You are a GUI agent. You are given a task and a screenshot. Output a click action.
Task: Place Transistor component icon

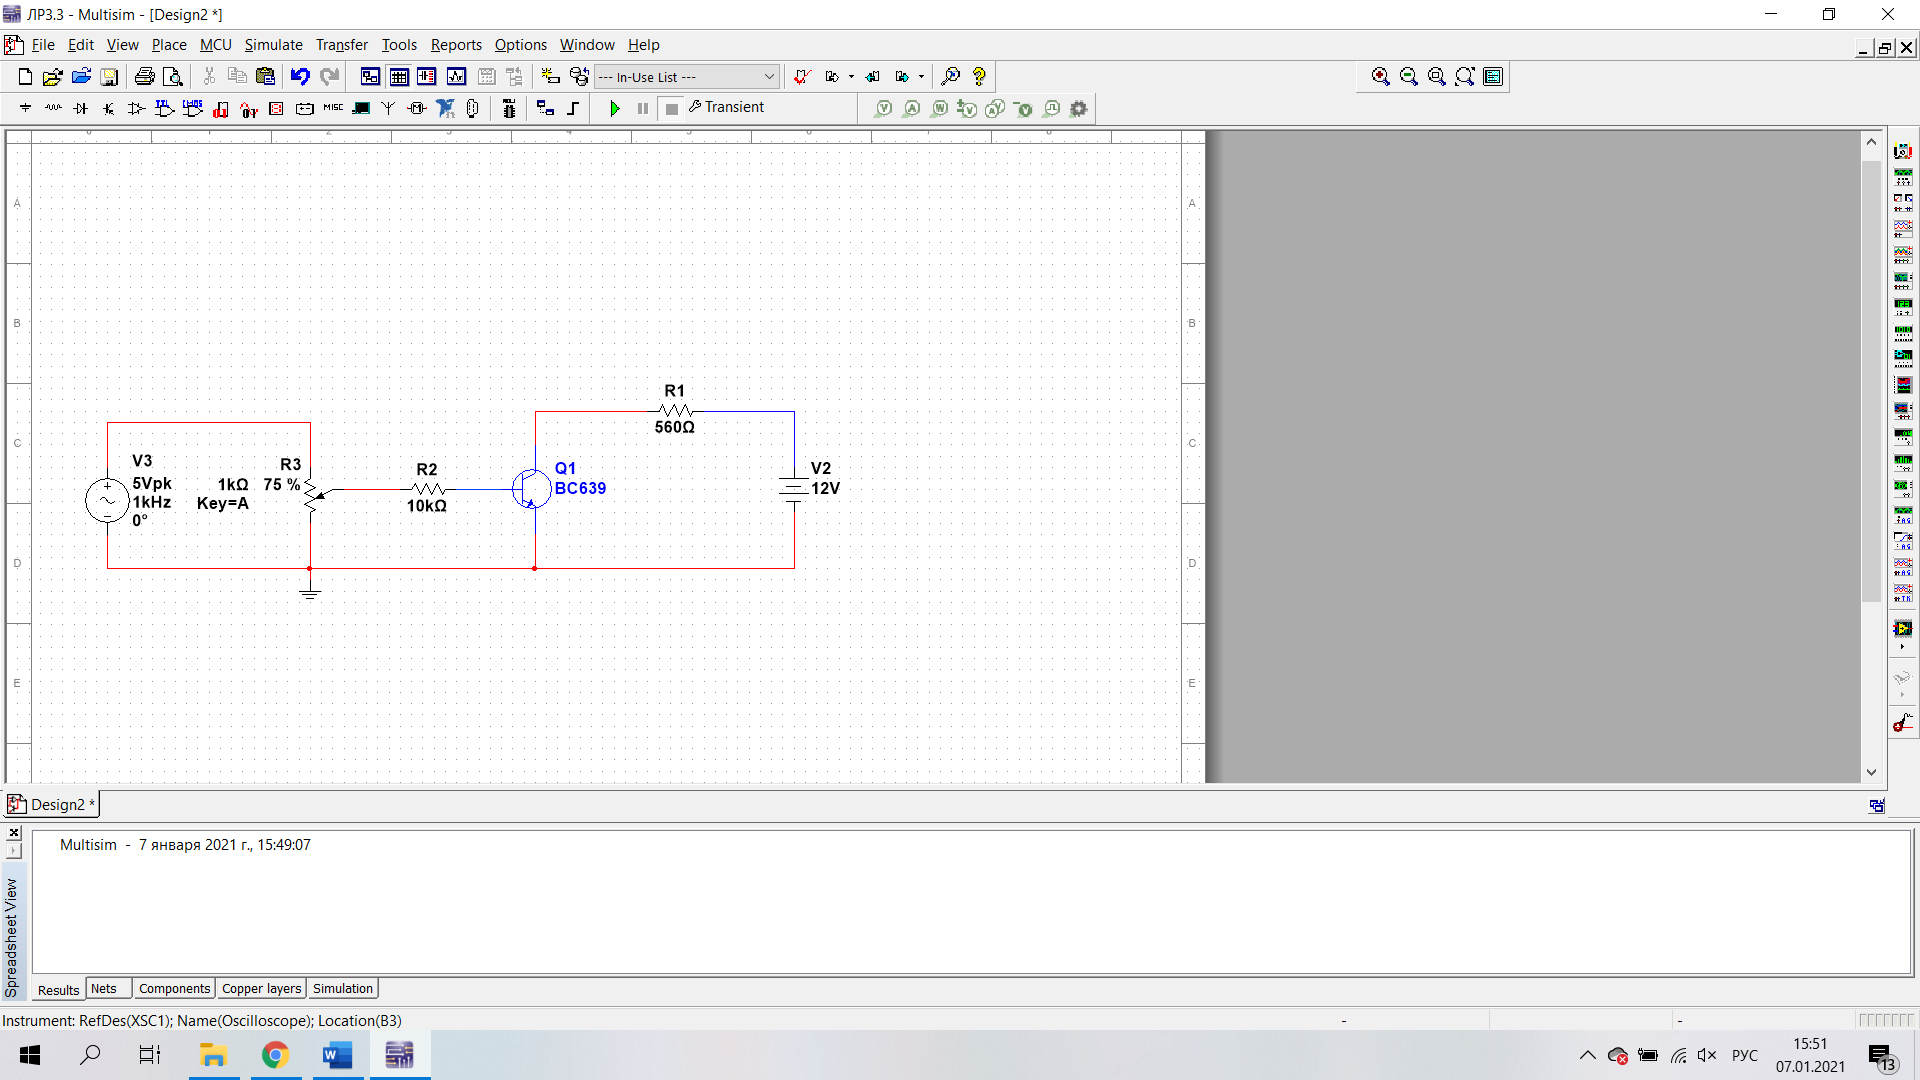pos(109,108)
